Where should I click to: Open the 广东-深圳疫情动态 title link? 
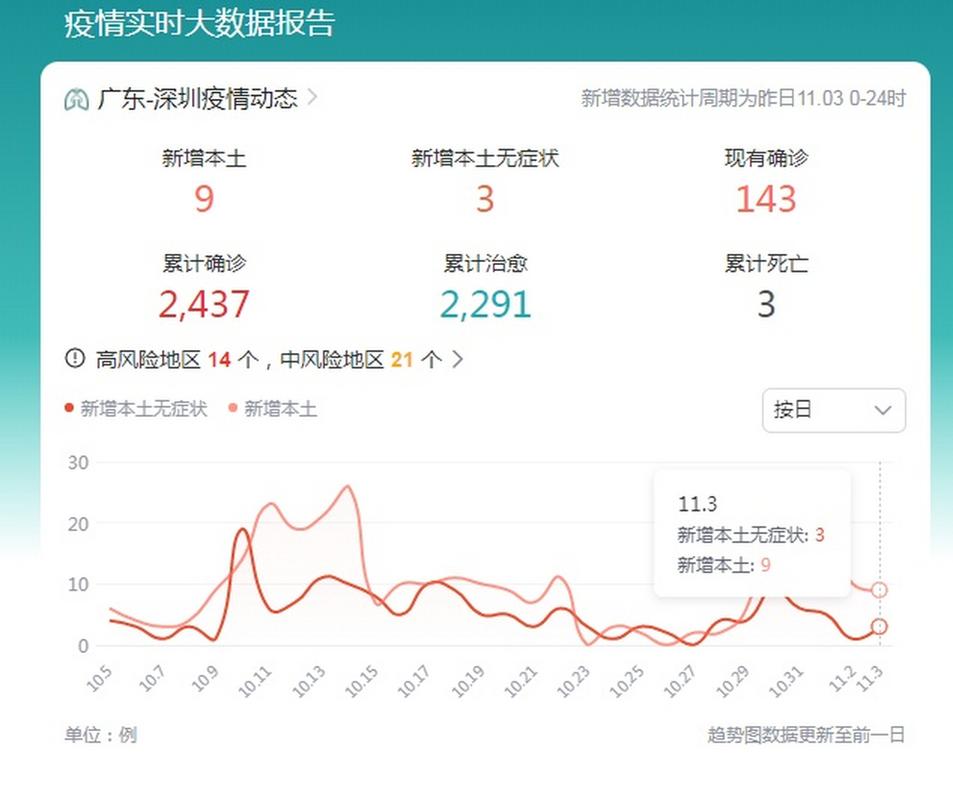pyautogui.click(x=197, y=99)
